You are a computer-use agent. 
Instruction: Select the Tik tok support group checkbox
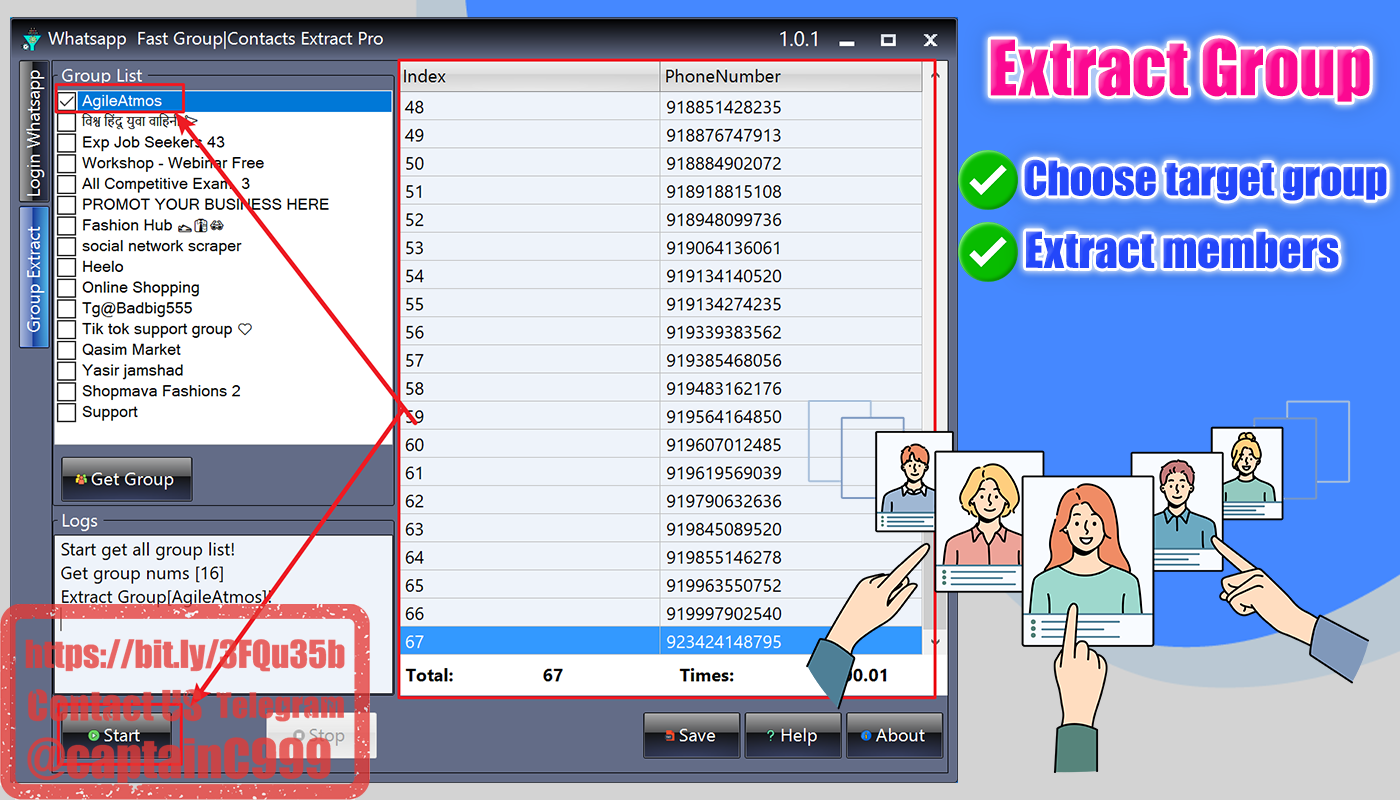67,329
